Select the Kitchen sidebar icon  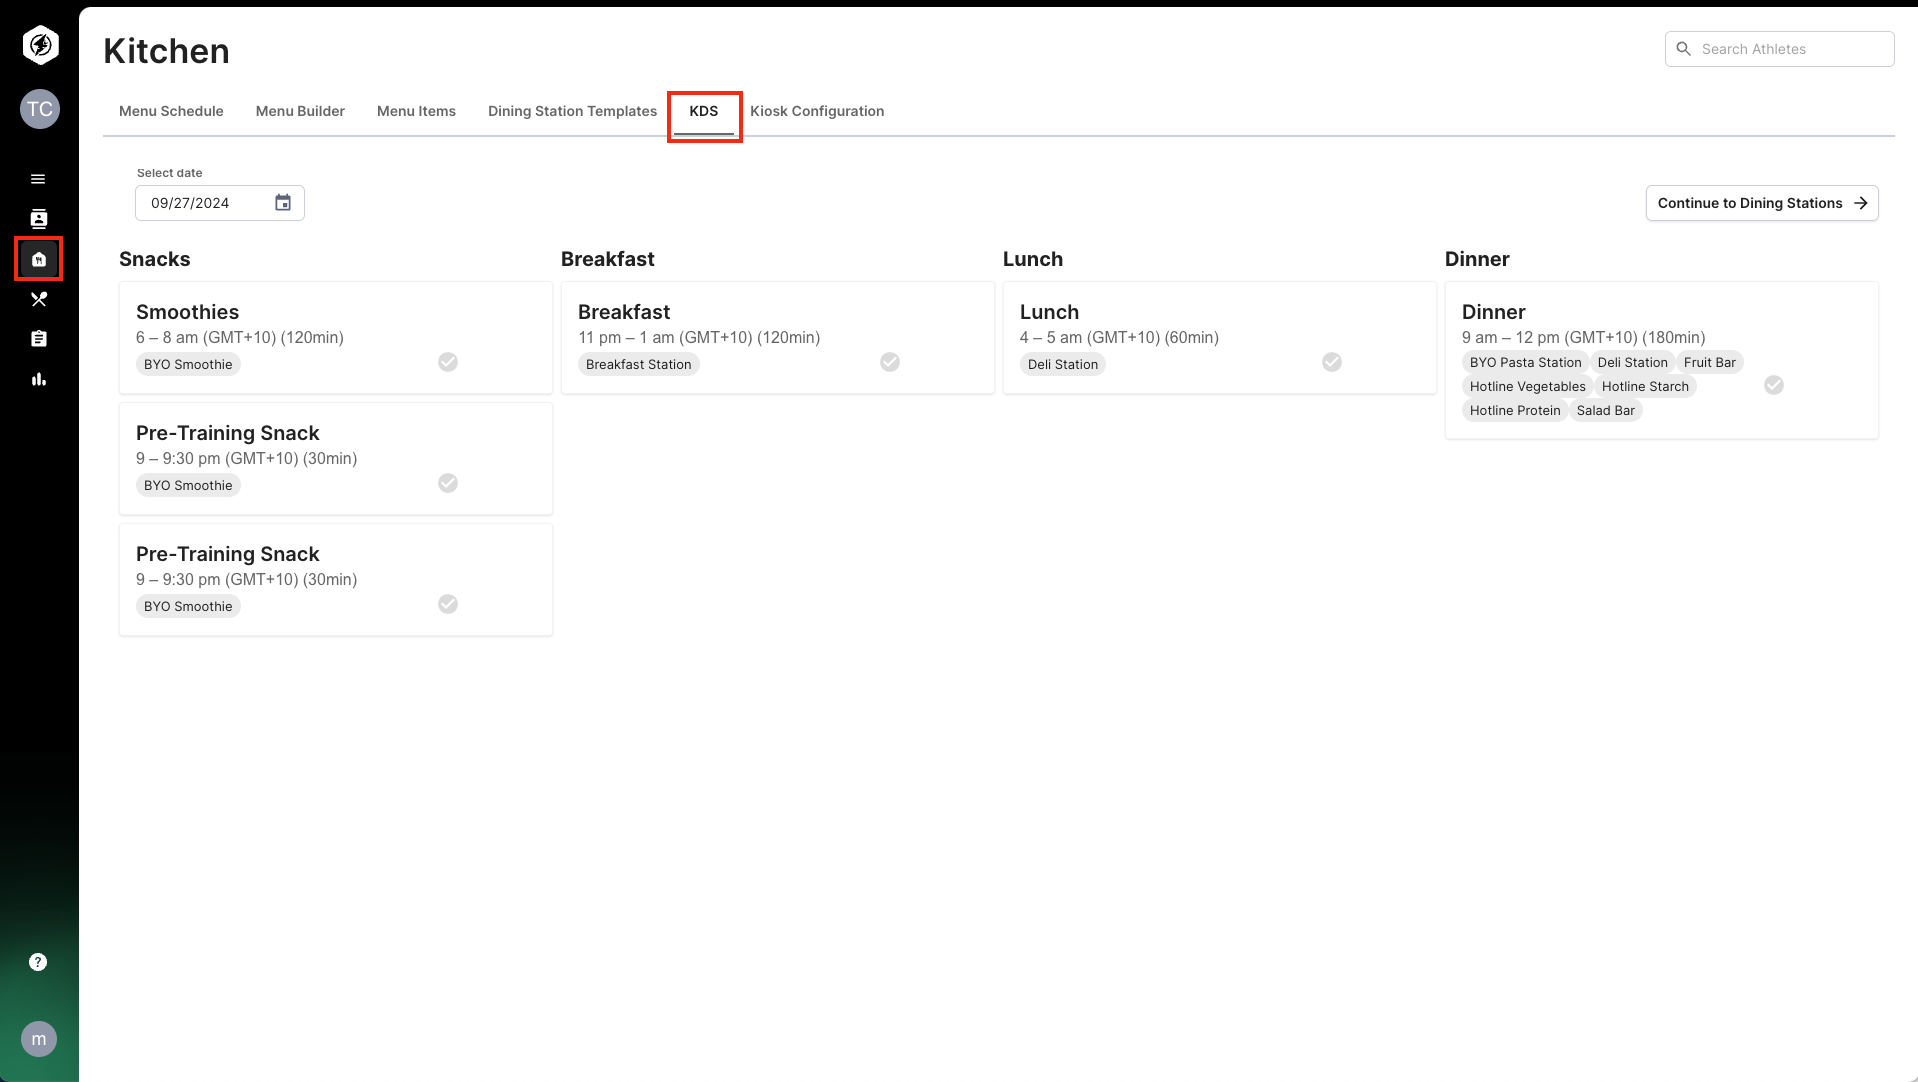point(39,259)
